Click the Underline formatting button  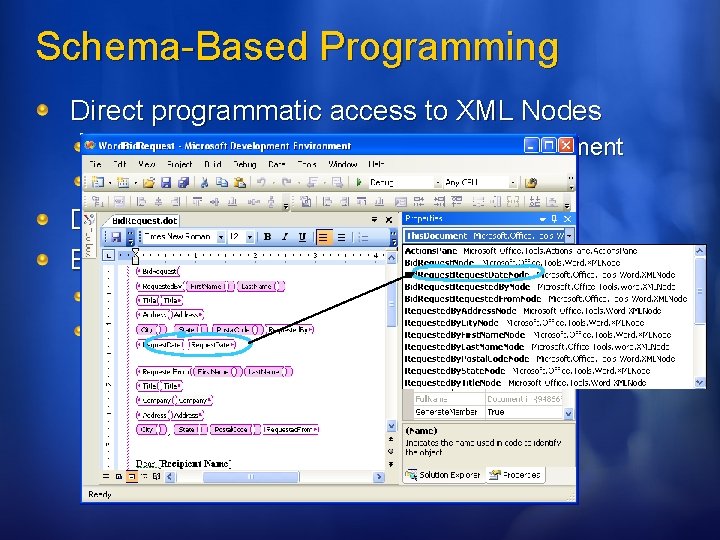click(x=302, y=237)
